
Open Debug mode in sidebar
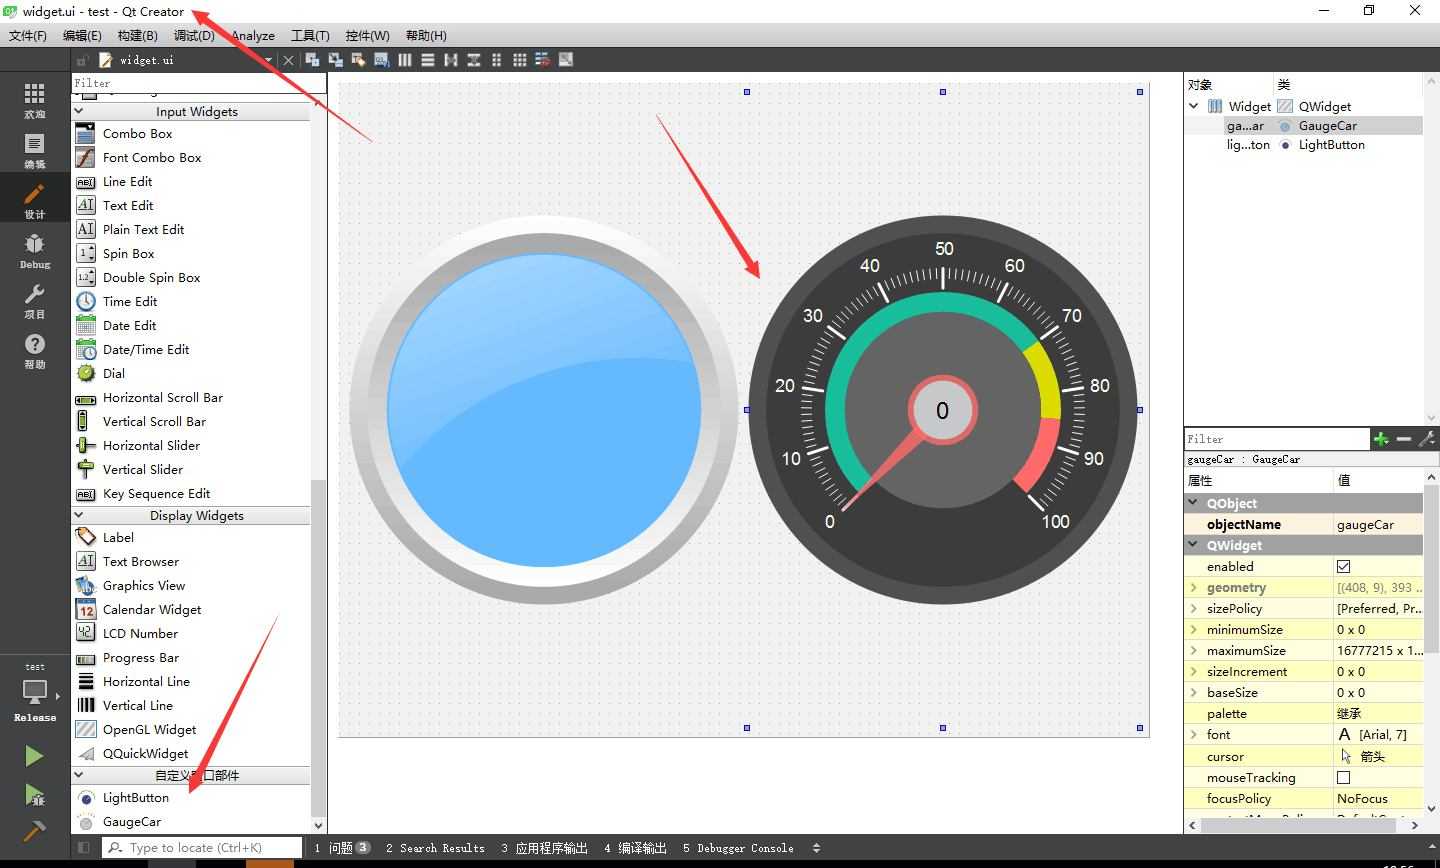35,250
